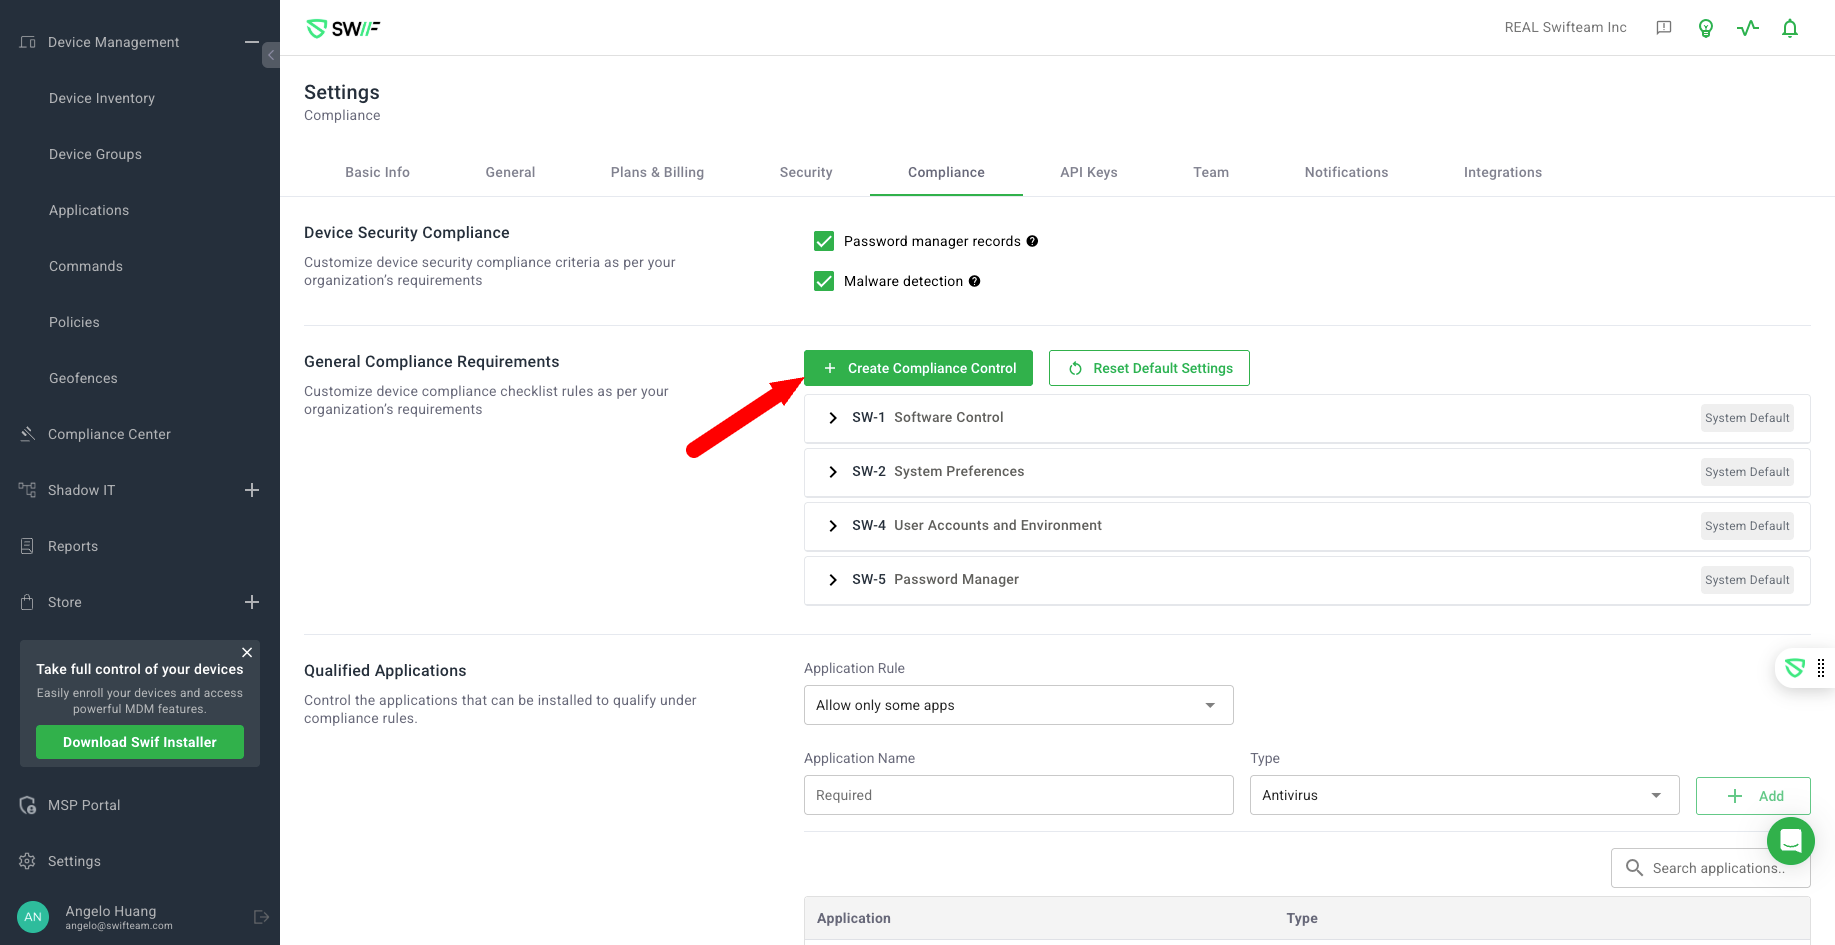Expand the SW-1 Software Control row

click(x=833, y=418)
